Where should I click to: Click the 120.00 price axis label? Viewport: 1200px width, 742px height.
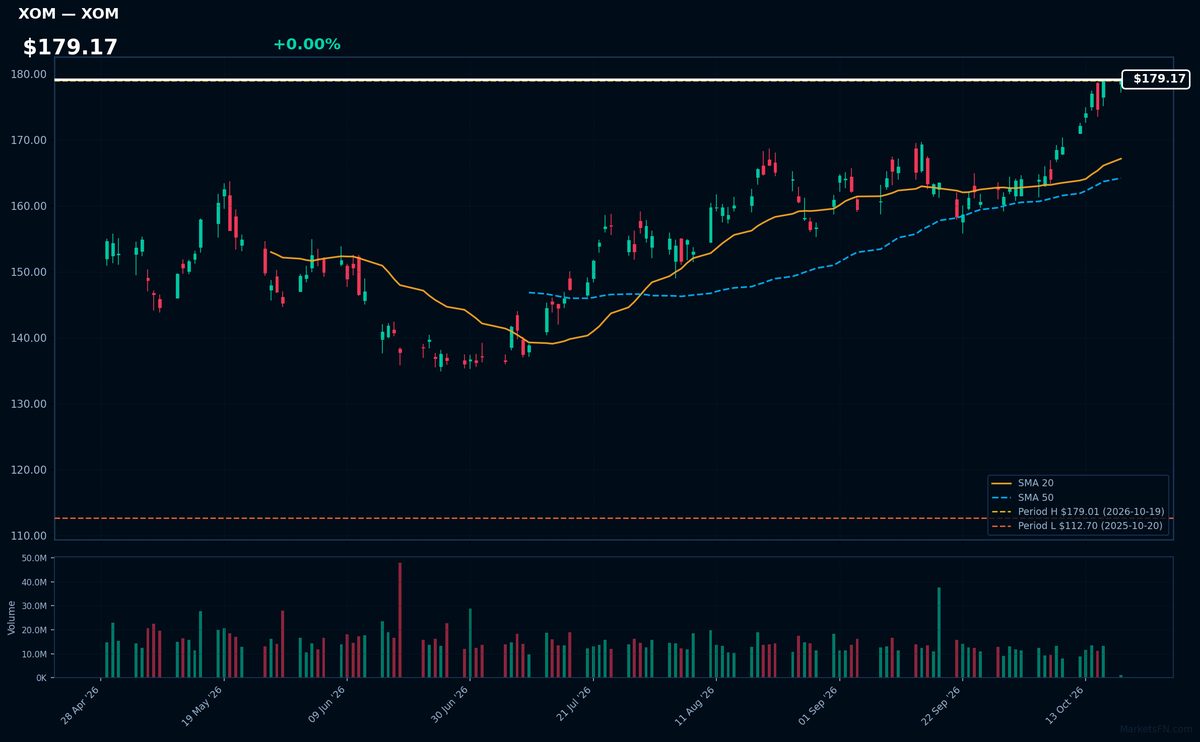coord(28,470)
